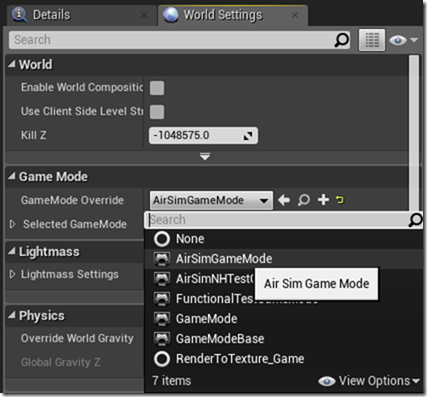Click the GameModeBase gamepad icon

tap(162, 339)
